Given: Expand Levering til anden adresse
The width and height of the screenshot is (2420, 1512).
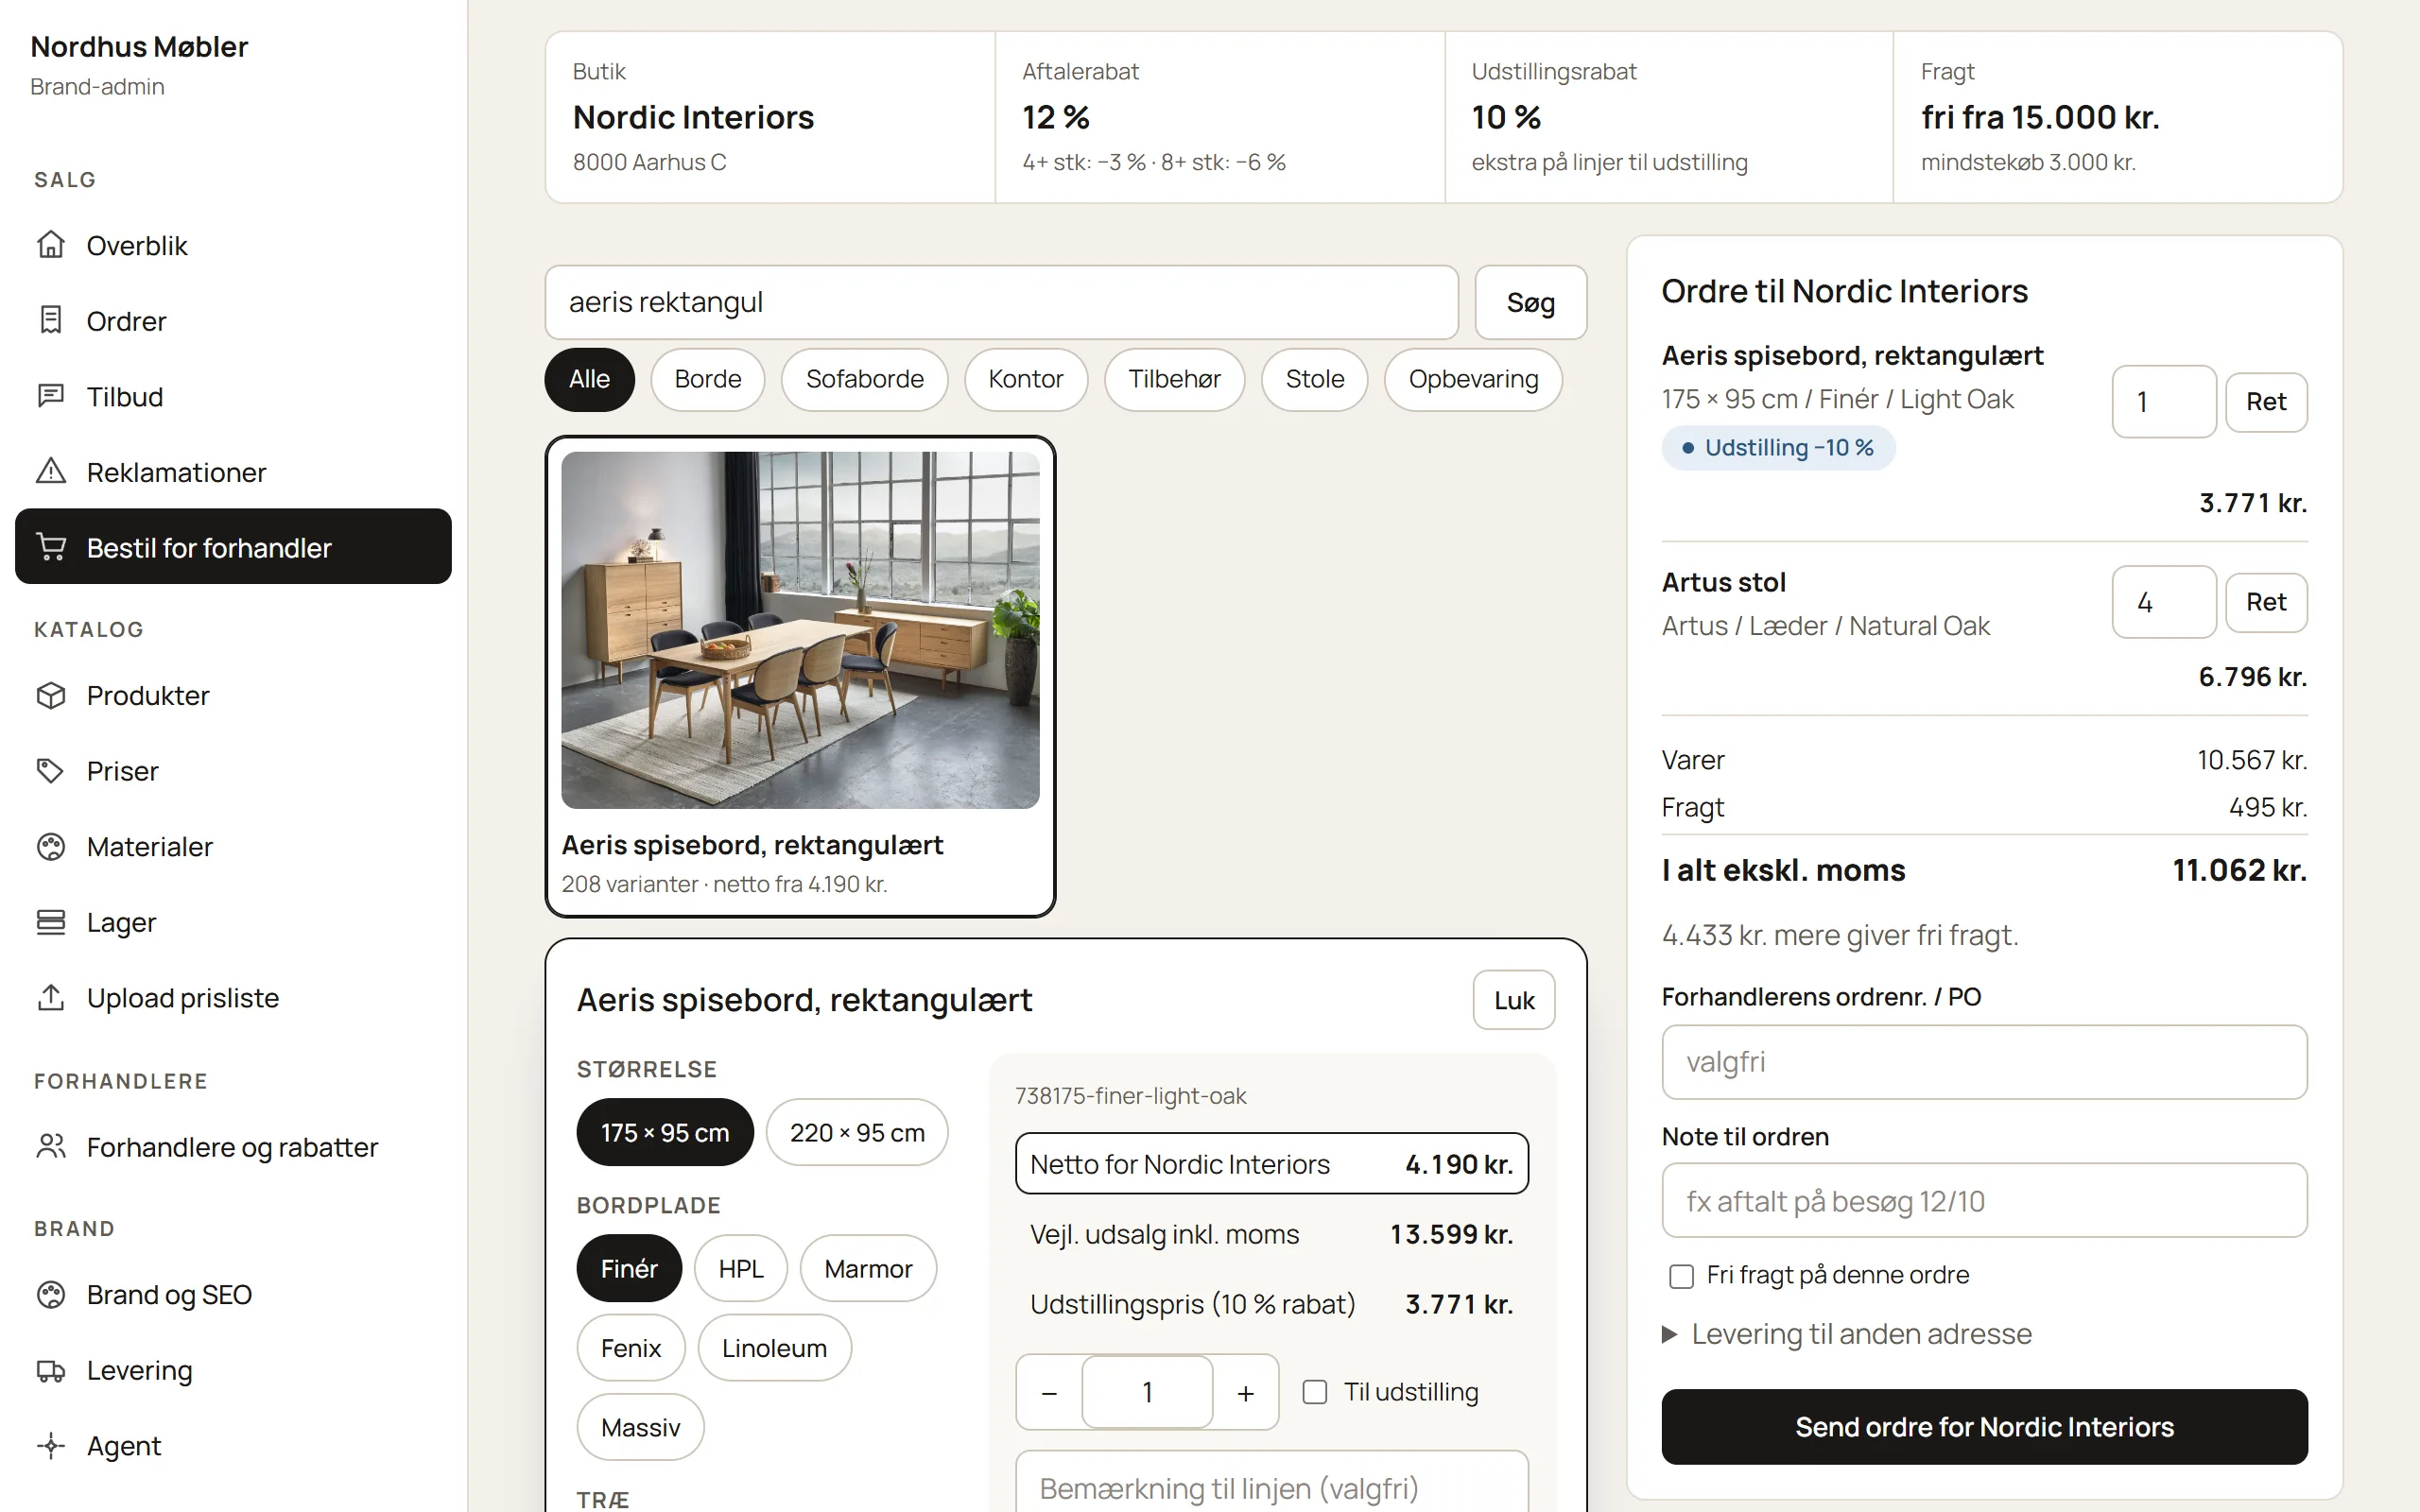Looking at the screenshot, I should pyautogui.click(x=1846, y=1334).
